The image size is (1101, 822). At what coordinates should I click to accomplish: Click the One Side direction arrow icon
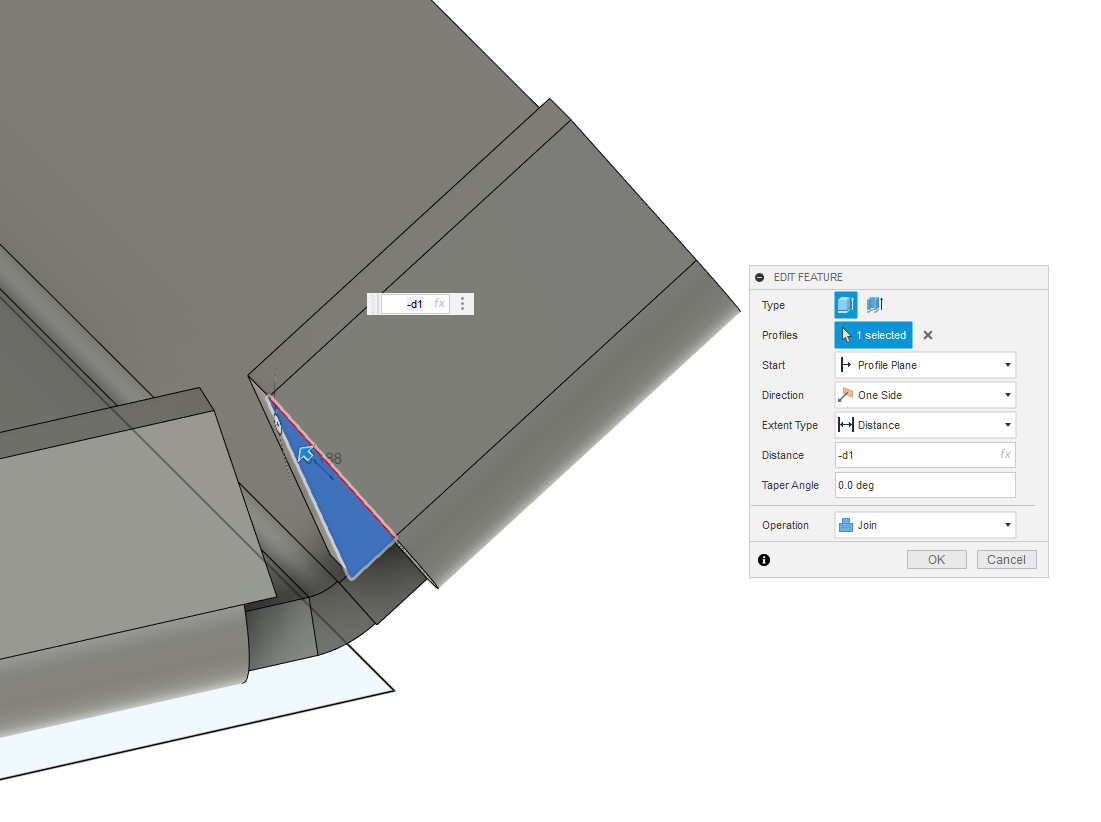tap(846, 394)
